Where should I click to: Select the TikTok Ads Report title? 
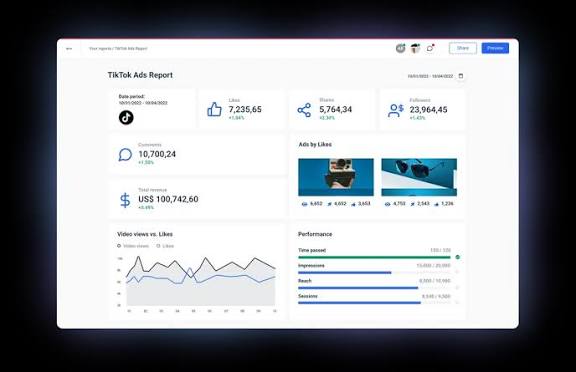pyautogui.click(x=140, y=75)
